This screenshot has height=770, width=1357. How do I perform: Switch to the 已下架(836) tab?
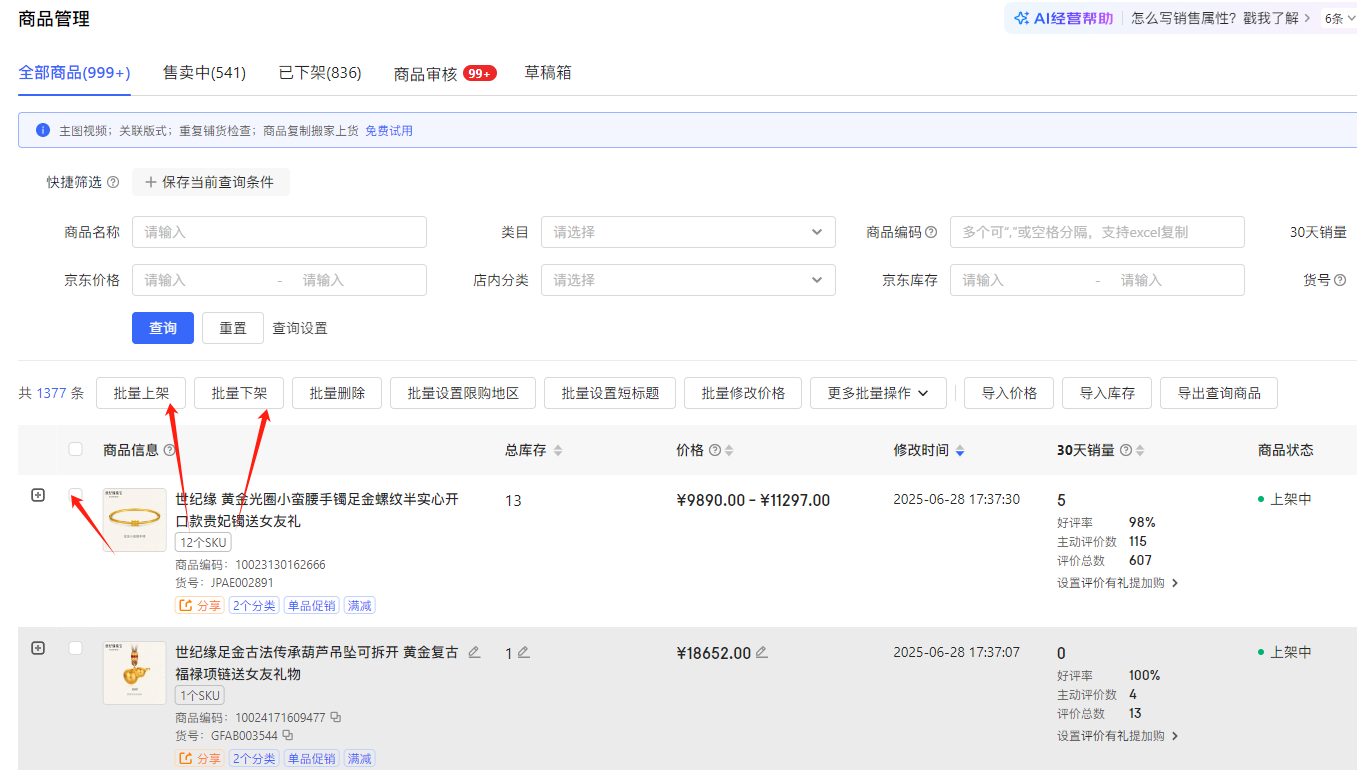click(320, 73)
